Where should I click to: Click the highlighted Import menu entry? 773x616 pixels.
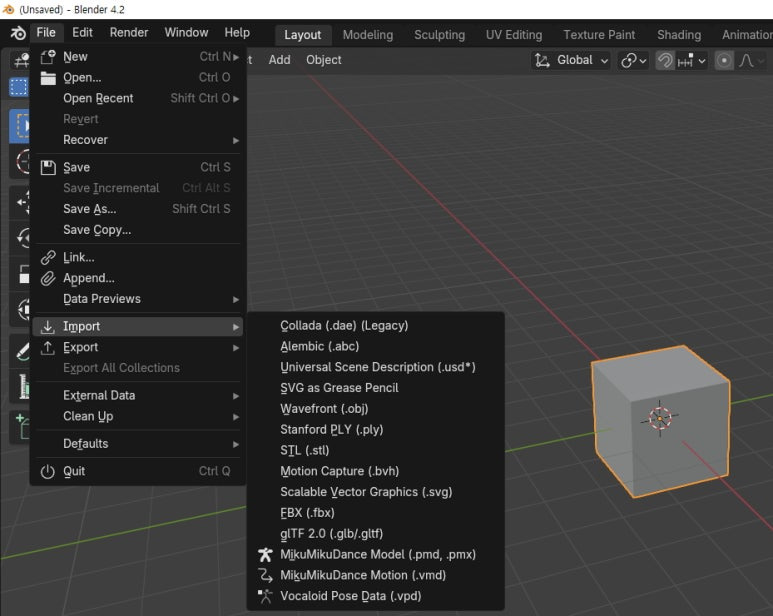coord(138,326)
